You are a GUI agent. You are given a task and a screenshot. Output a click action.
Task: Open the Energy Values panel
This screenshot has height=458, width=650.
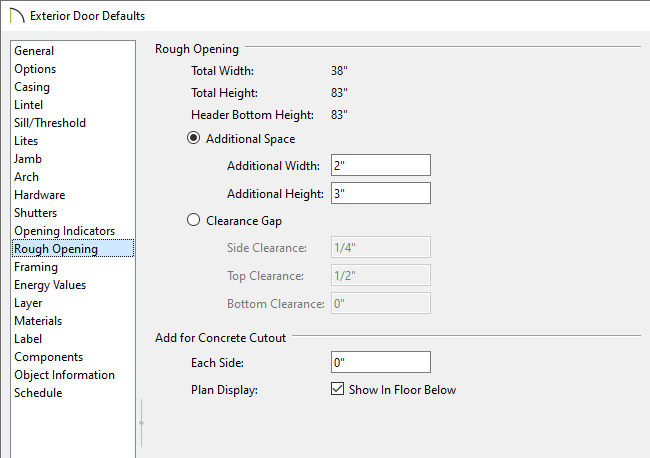(50, 285)
